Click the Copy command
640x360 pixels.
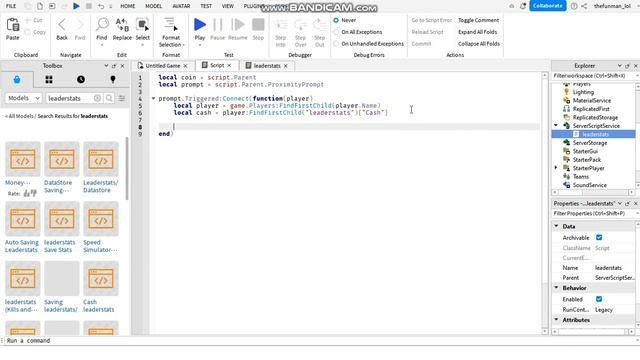[x=35, y=32]
